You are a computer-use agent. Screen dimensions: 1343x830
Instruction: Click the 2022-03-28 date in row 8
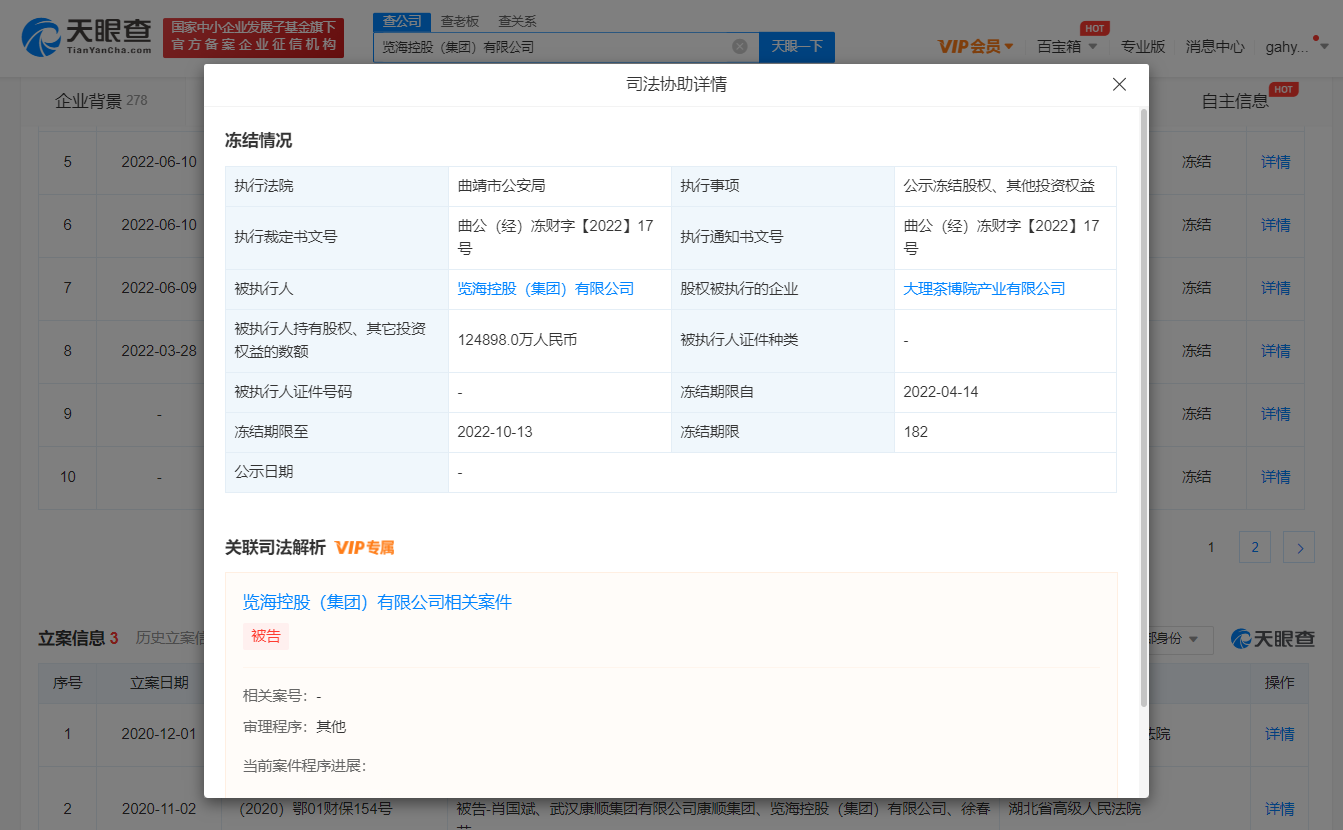pyautogui.click(x=159, y=351)
